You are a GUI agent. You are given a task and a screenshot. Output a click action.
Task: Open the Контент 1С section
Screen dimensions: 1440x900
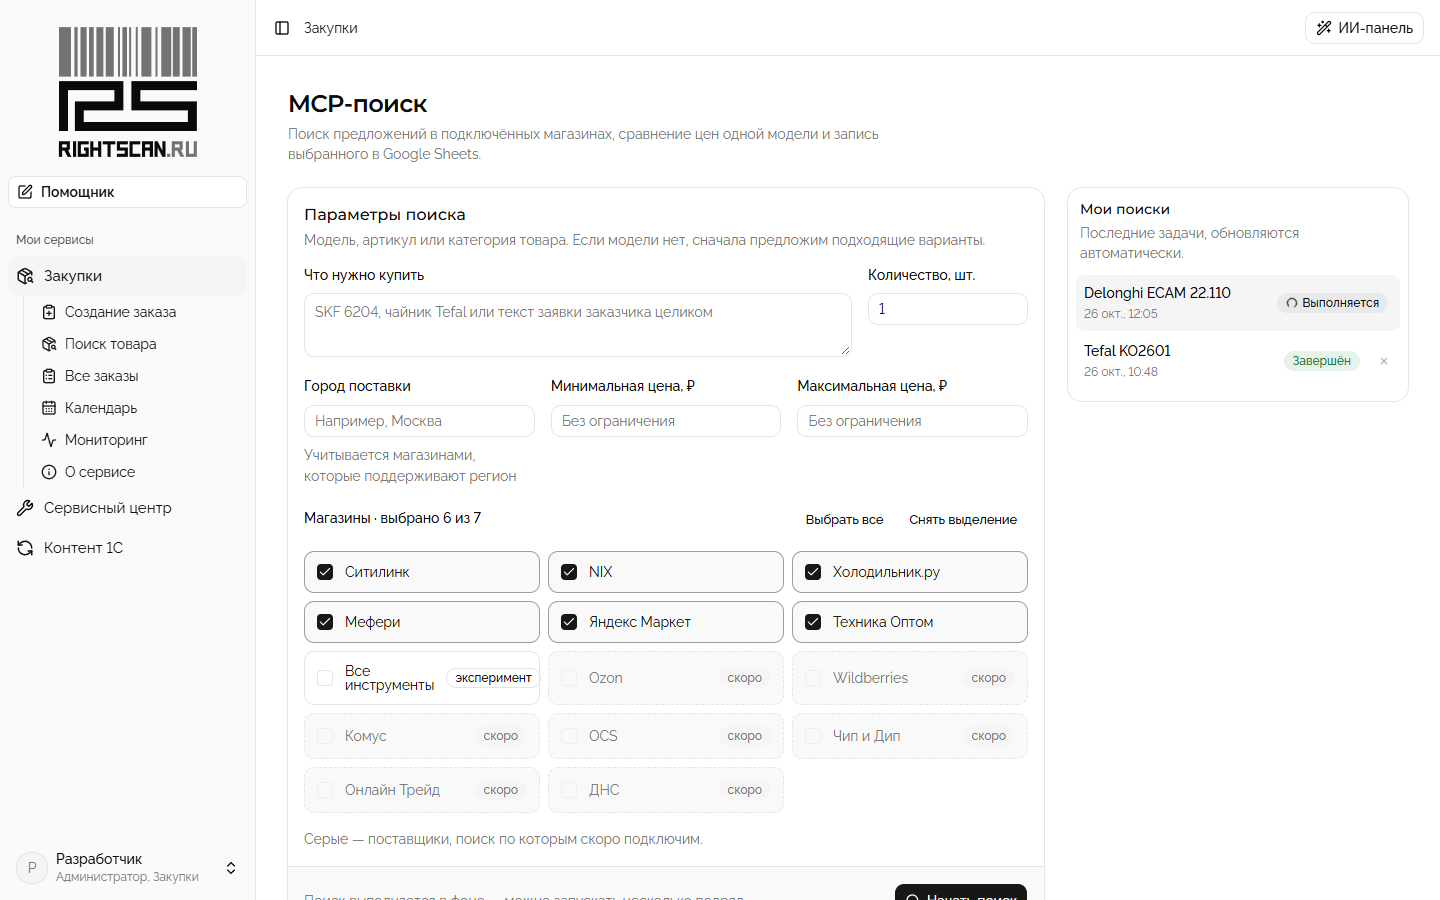pyautogui.click(x=127, y=548)
